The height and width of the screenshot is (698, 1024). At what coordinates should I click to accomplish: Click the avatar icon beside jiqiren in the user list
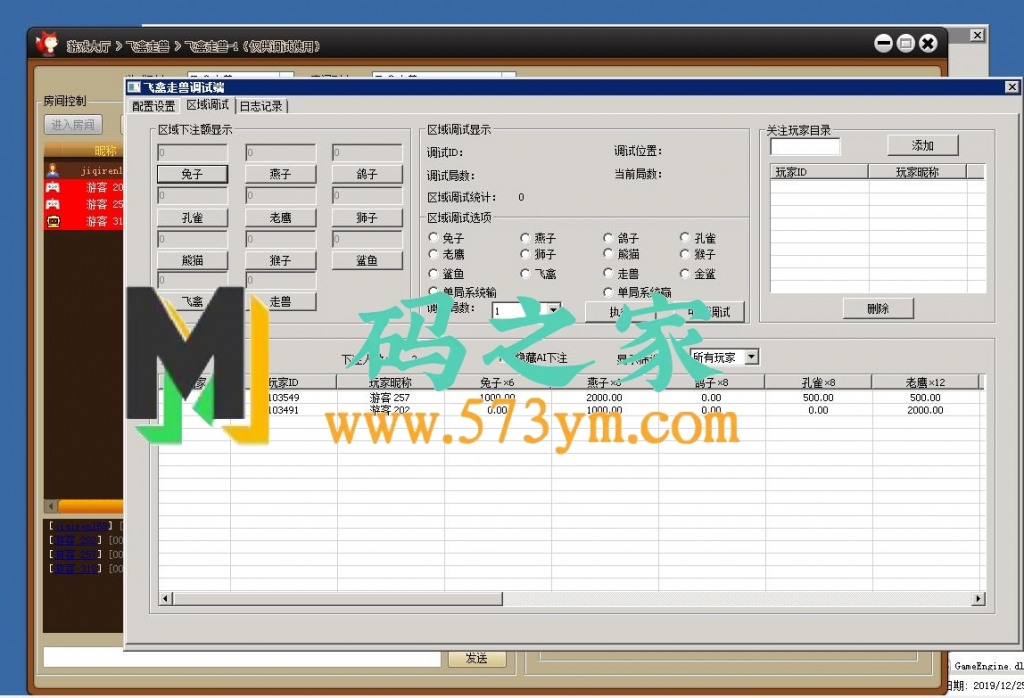(x=53, y=170)
